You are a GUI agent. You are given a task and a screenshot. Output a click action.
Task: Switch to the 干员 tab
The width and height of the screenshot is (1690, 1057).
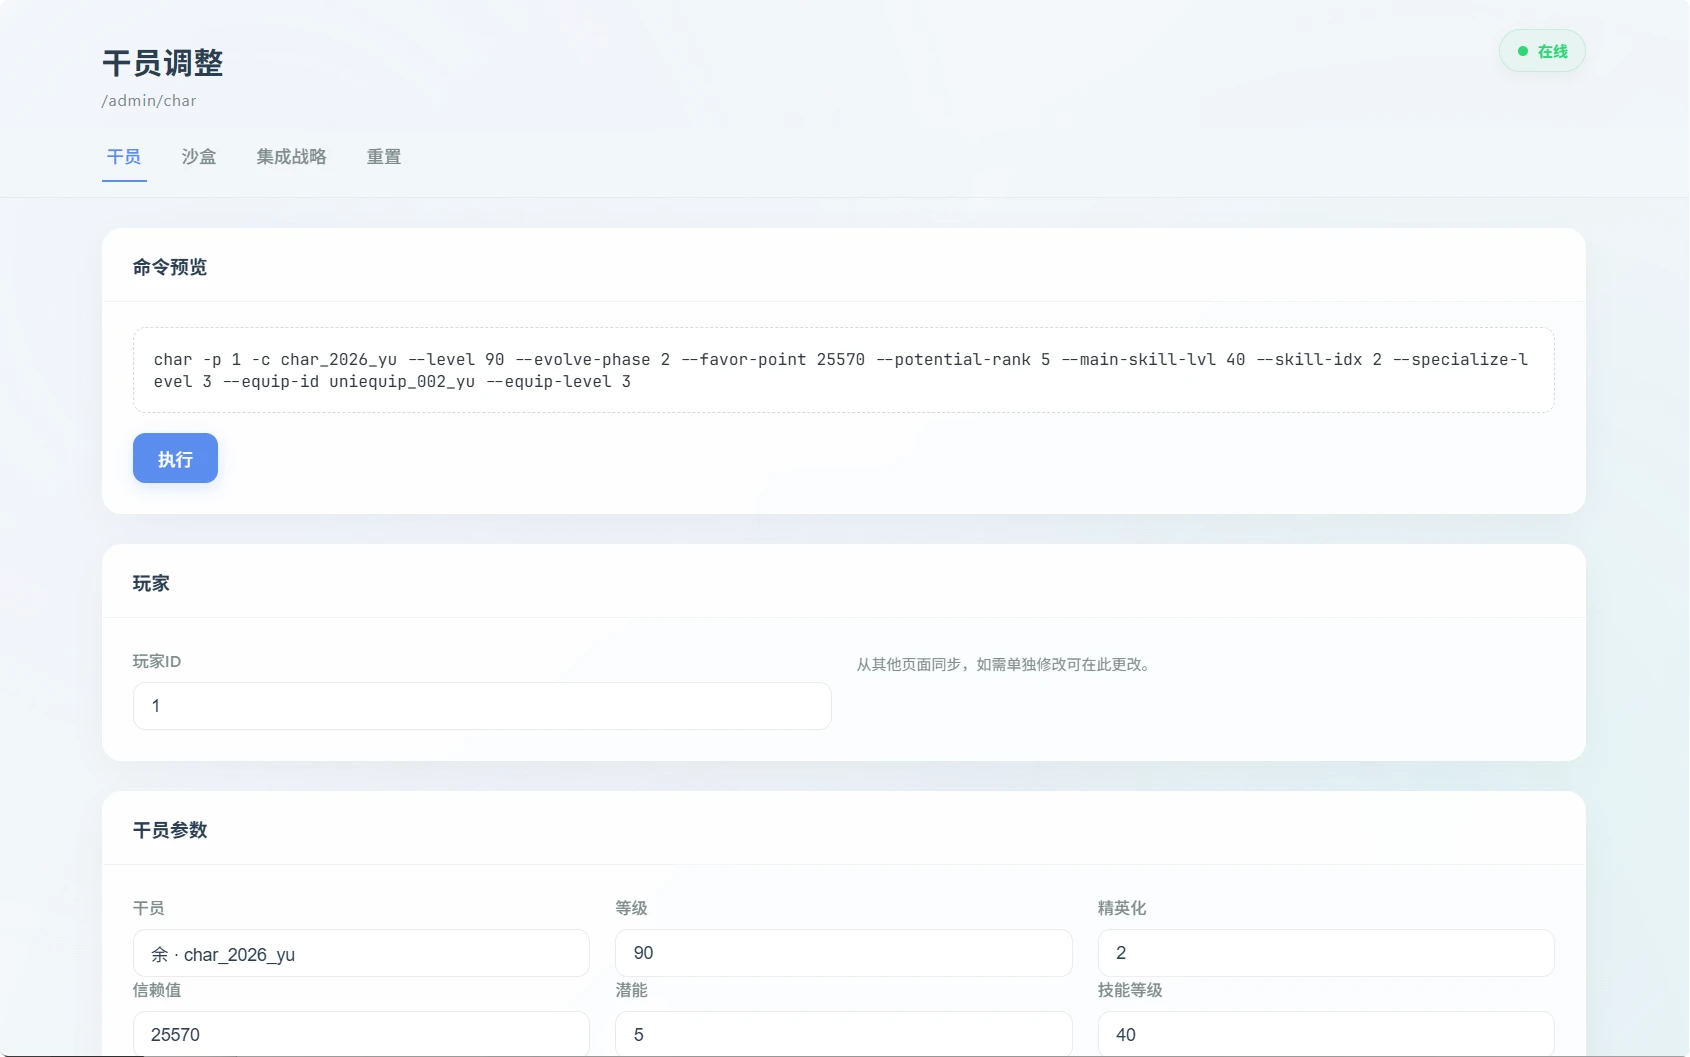pos(124,157)
